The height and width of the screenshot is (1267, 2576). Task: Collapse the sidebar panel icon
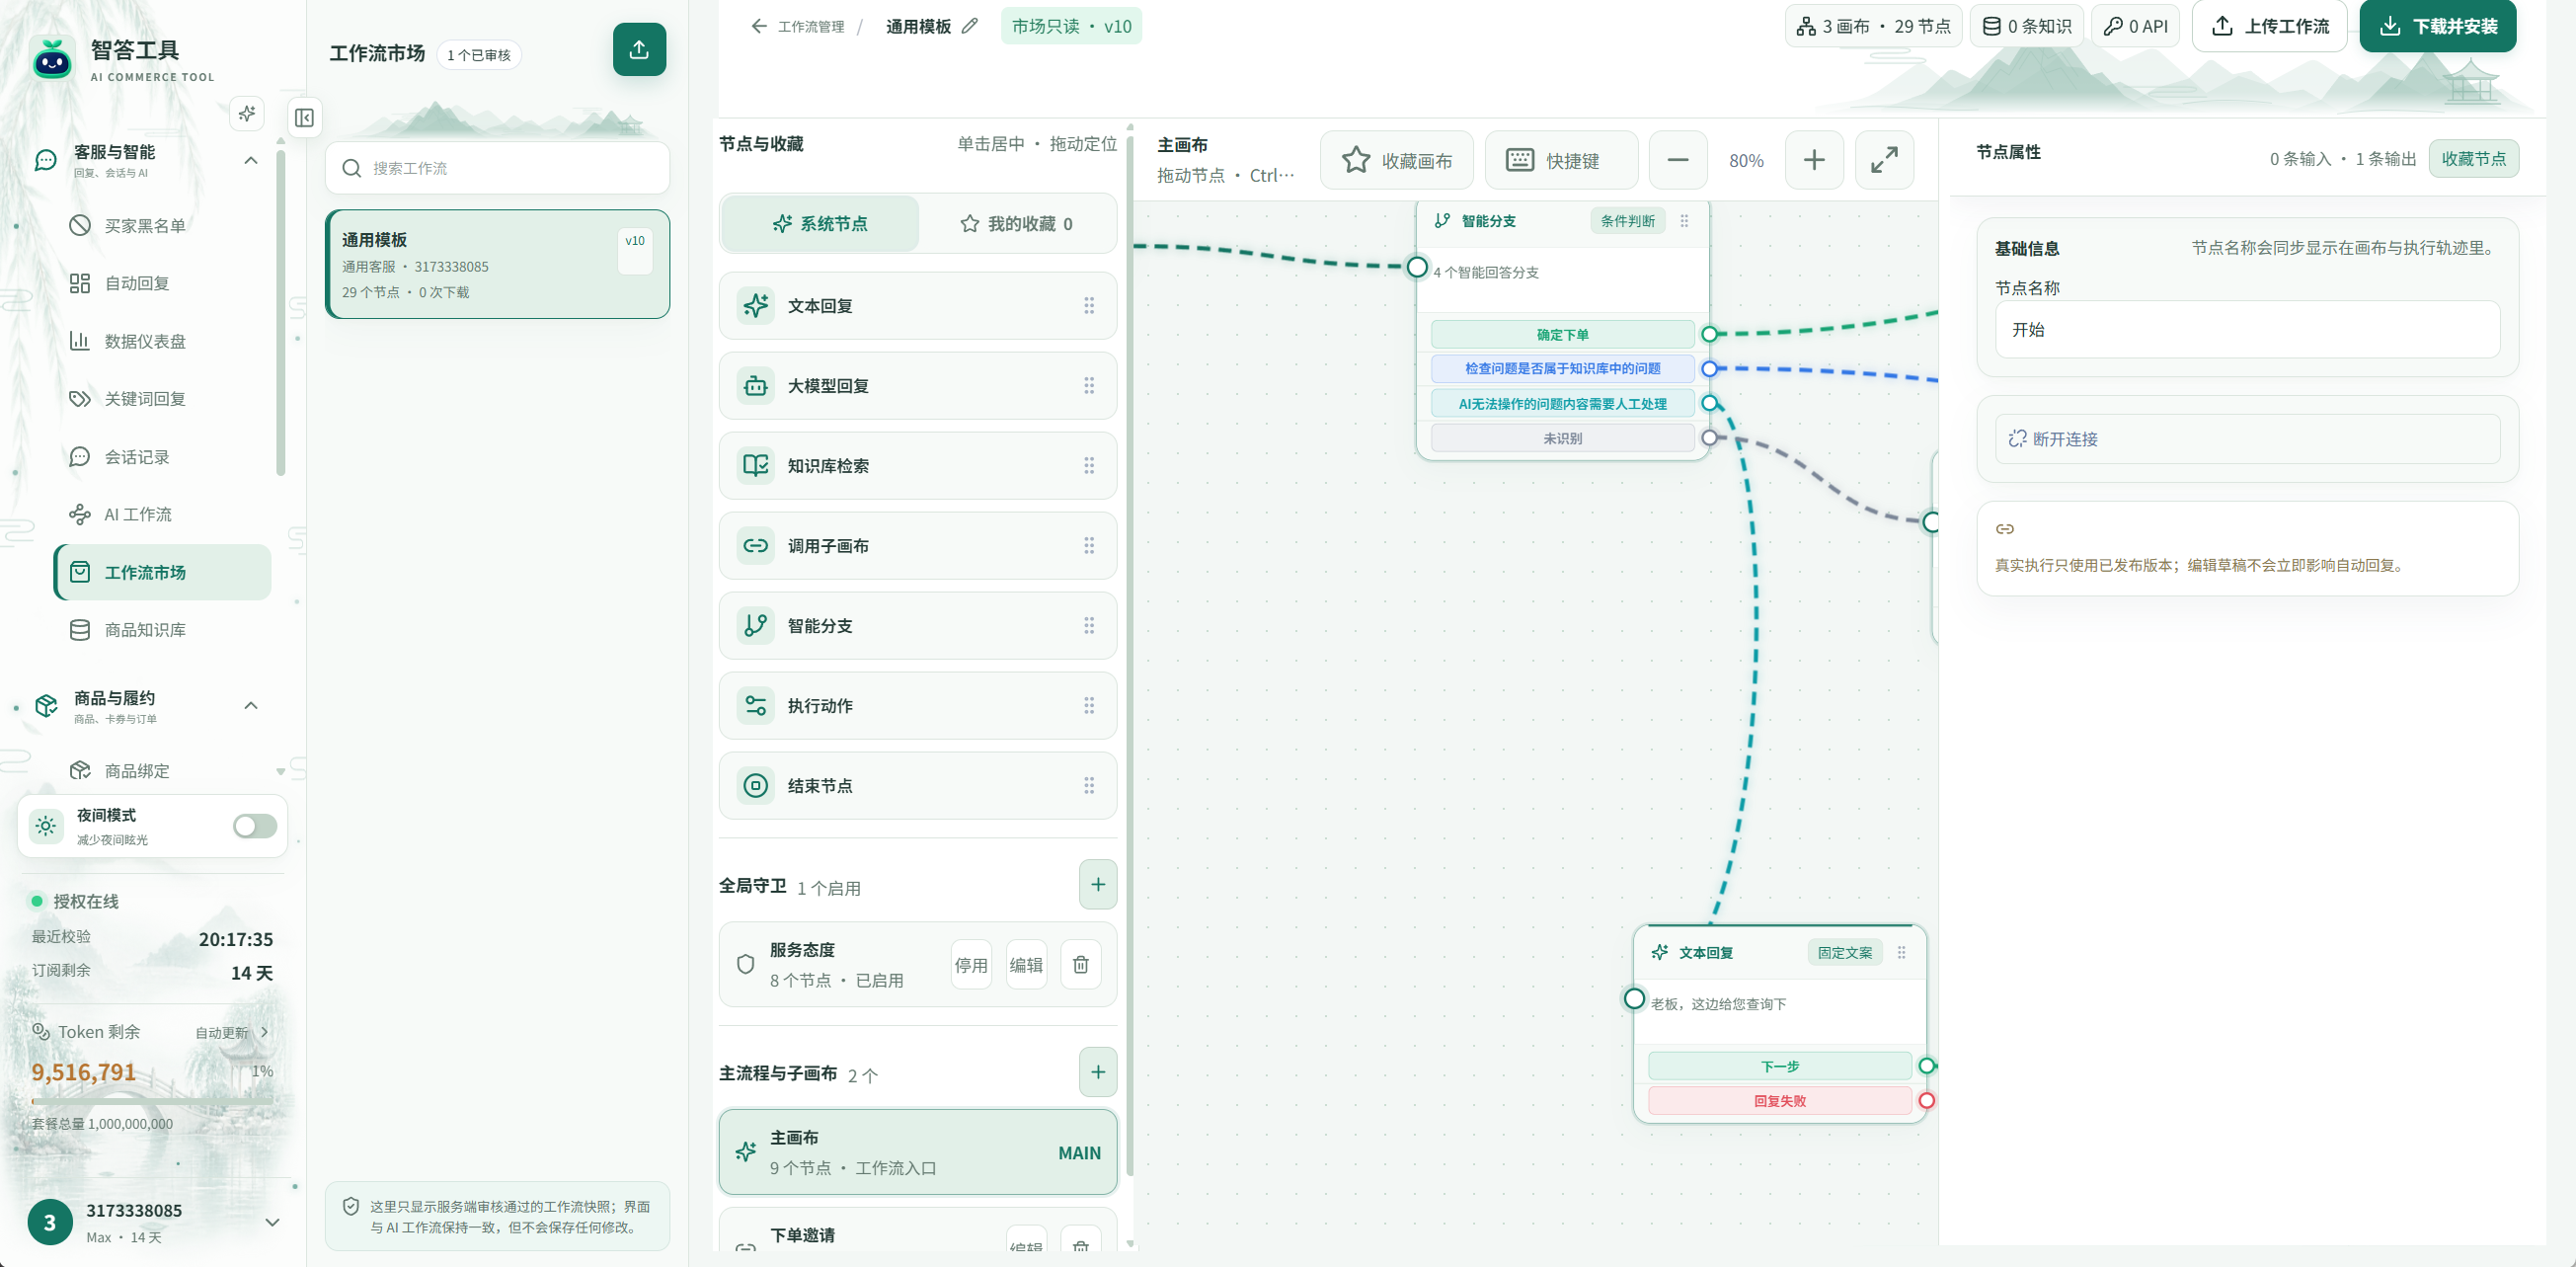tap(305, 118)
